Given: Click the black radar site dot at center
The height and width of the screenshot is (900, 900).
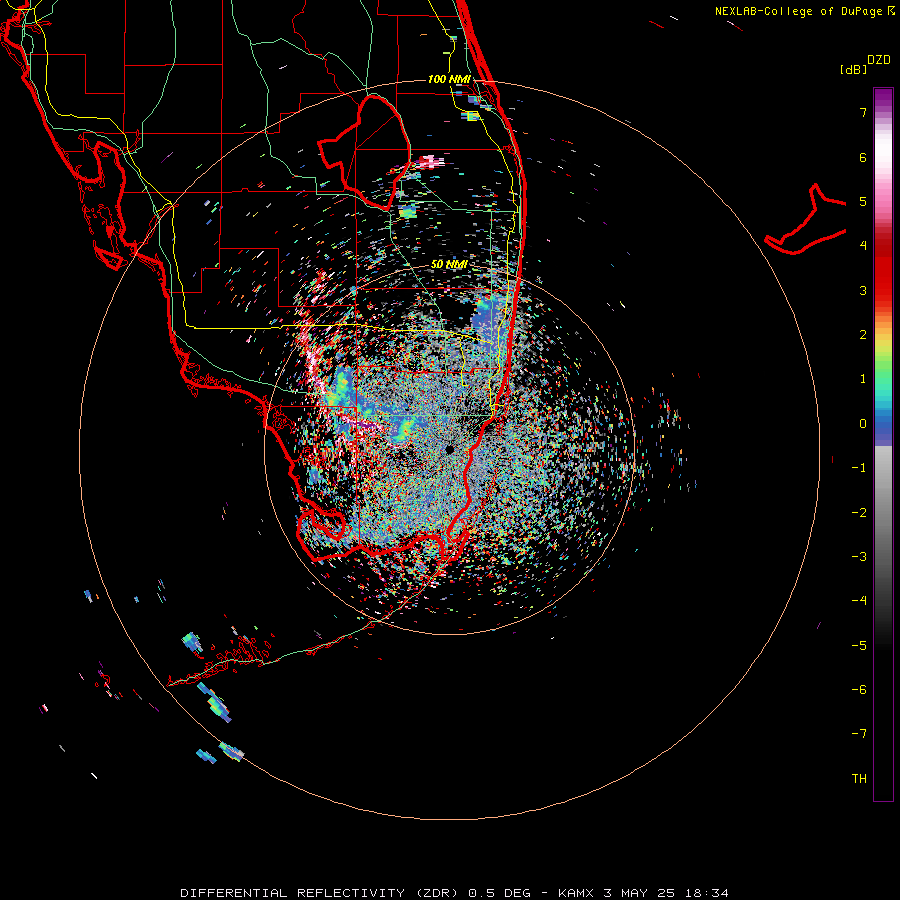Looking at the screenshot, I should tap(449, 449).
